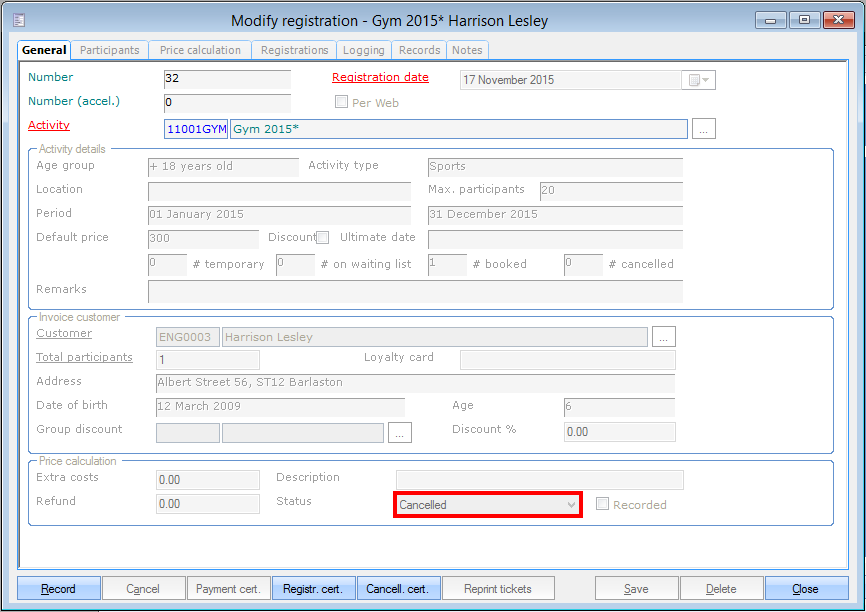Viewport: 866px width, 612px height.
Task: Maximize the Modify registration window
Action: tap(803, 20)
